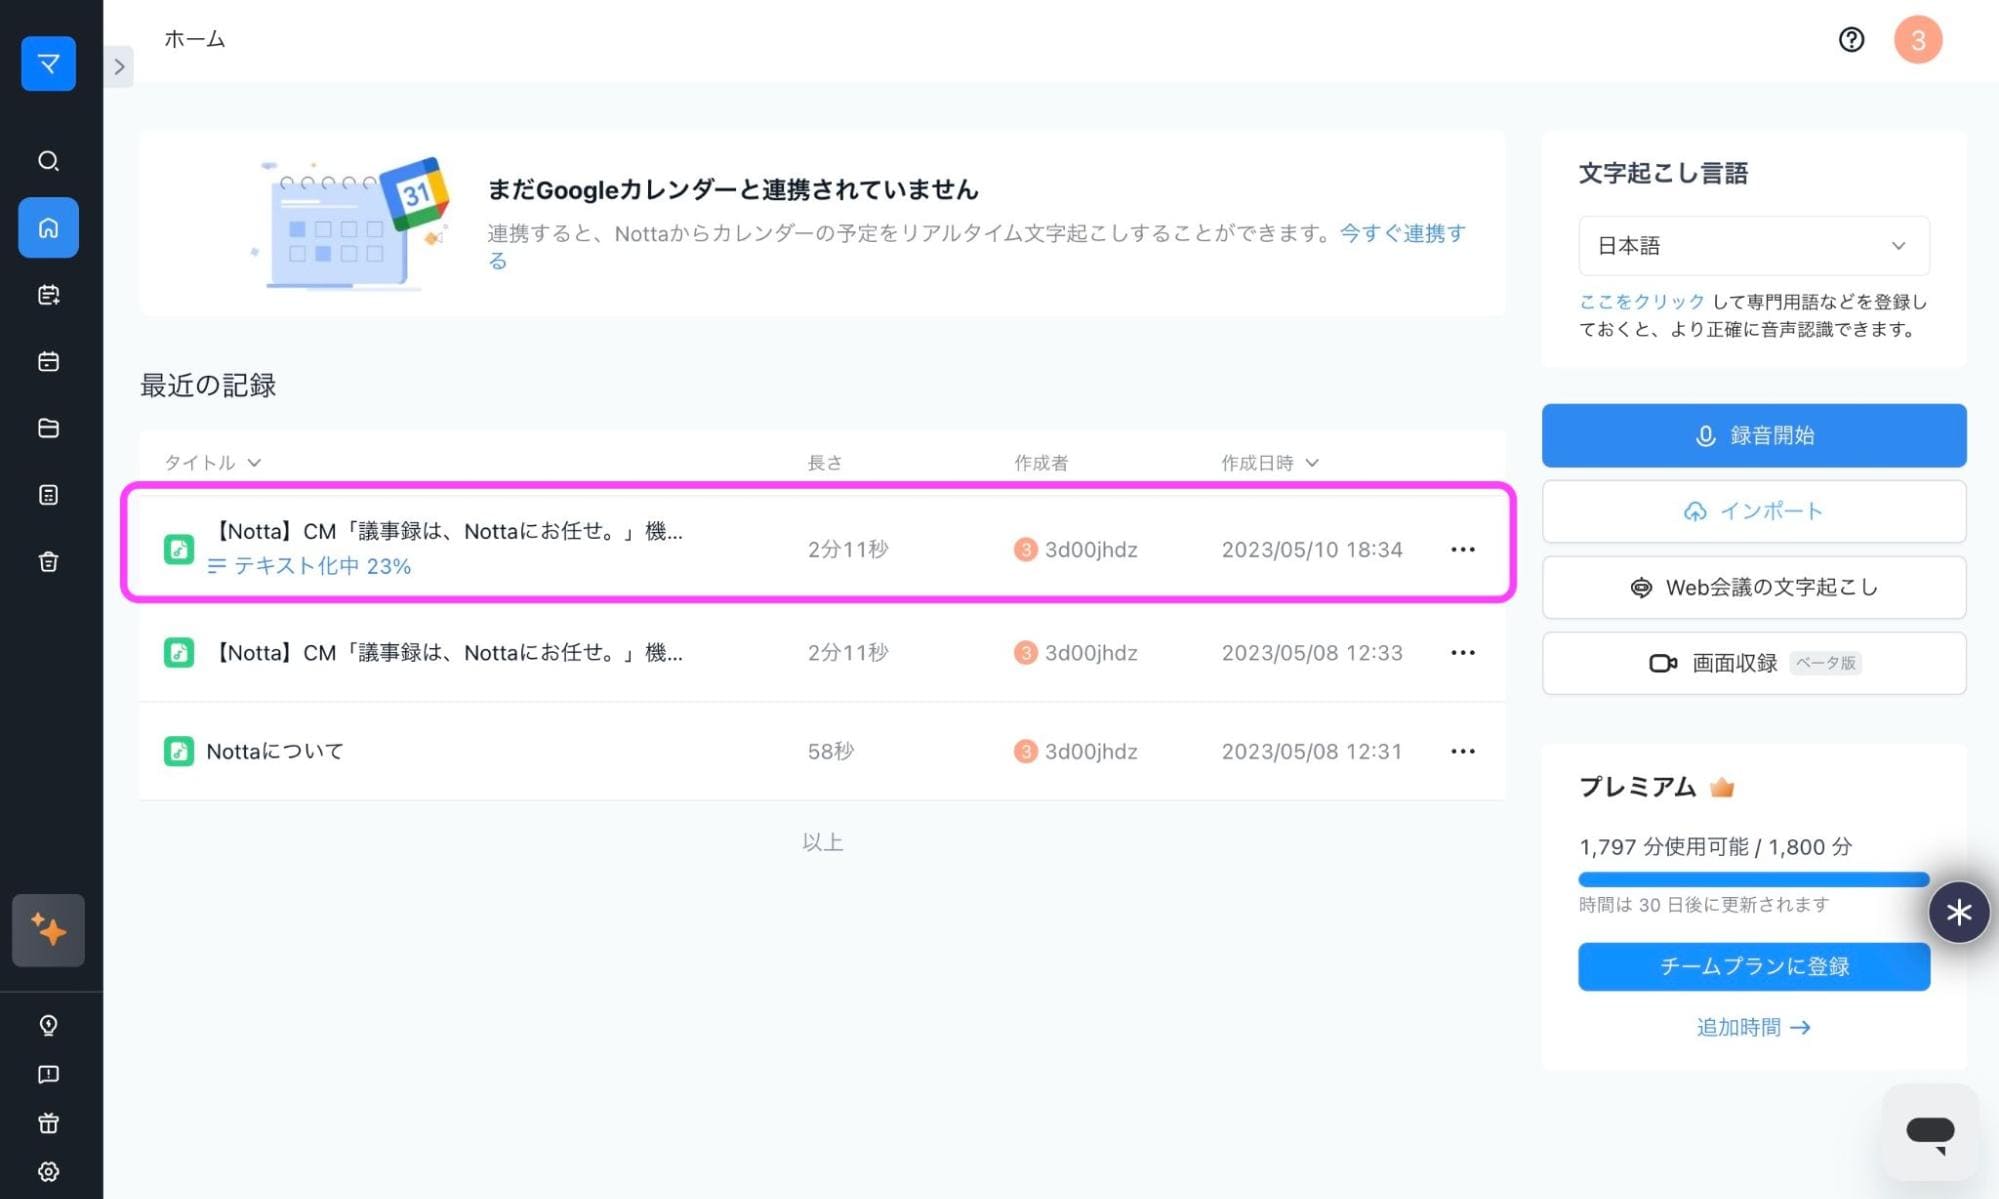This screenshot has width=1999, height=1199.
Task: Click the 作成者 column header
Action: (1041, 462)
